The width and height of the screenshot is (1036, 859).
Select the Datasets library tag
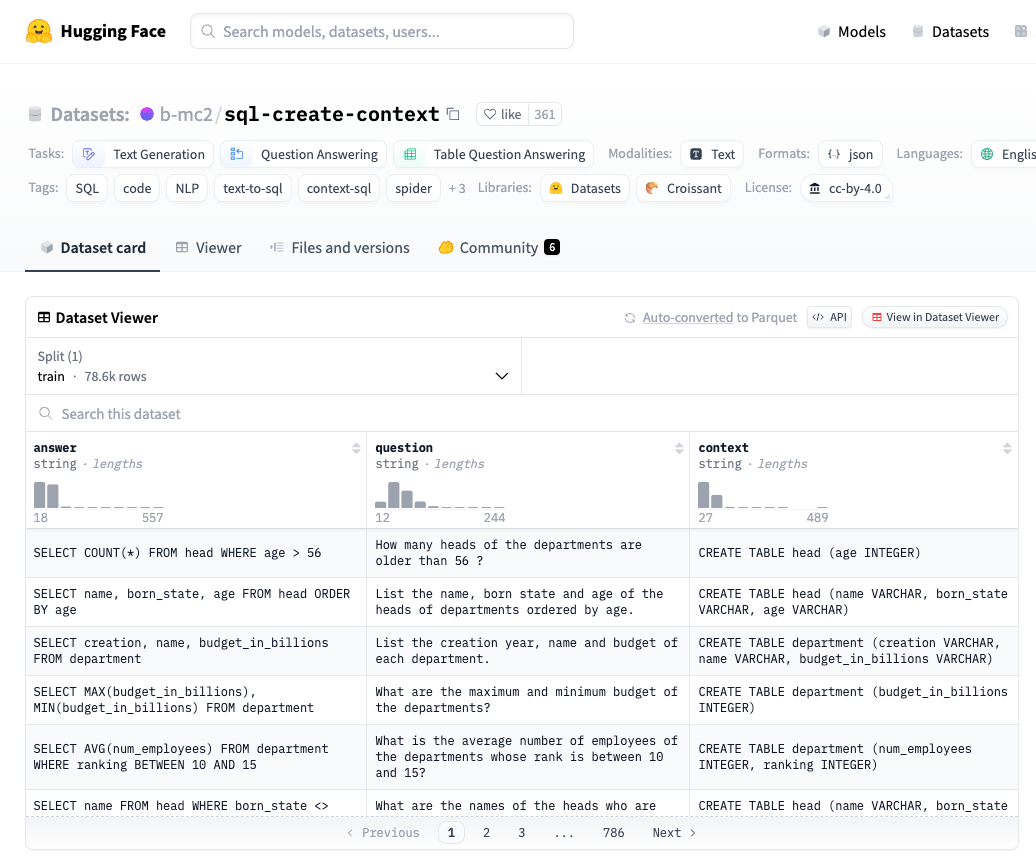point(585,188)
